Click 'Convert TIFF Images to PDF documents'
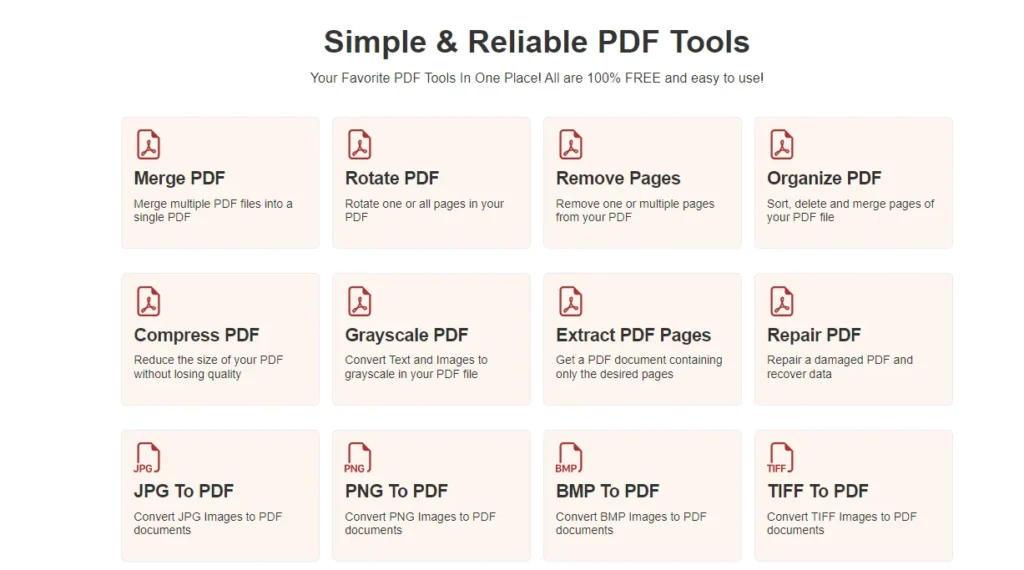The image size is (1024, 570). coord(842,523)
